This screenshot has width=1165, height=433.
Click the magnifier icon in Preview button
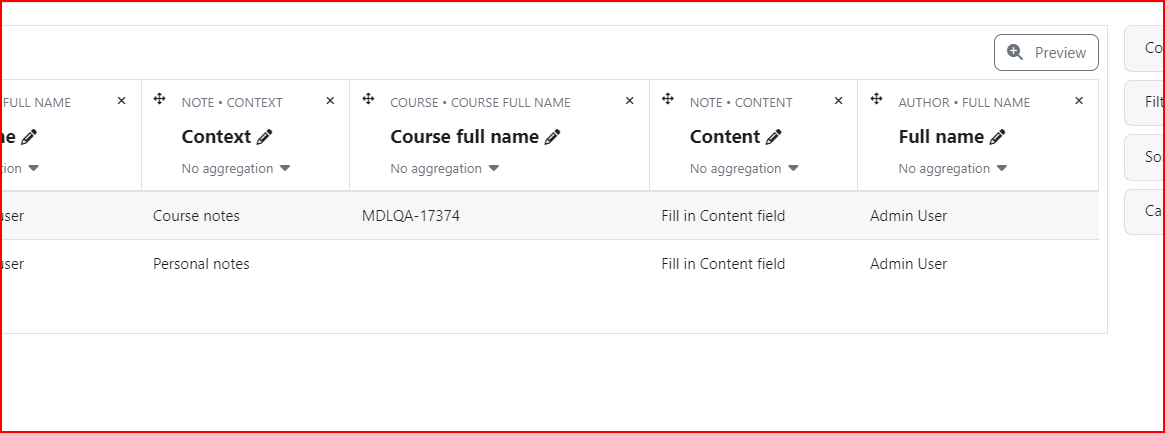1015,52
